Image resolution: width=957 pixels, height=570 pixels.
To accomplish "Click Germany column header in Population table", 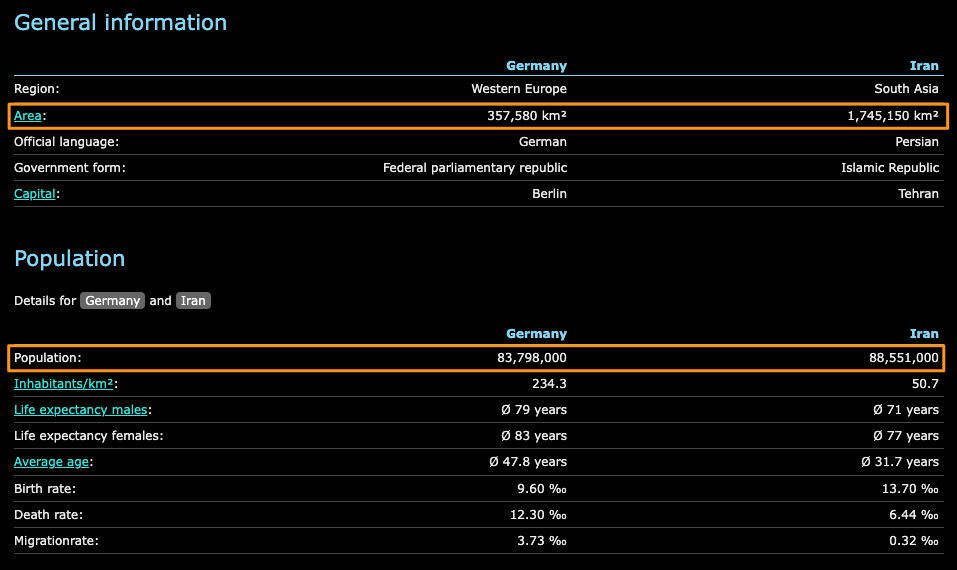I will coord(536,334).
